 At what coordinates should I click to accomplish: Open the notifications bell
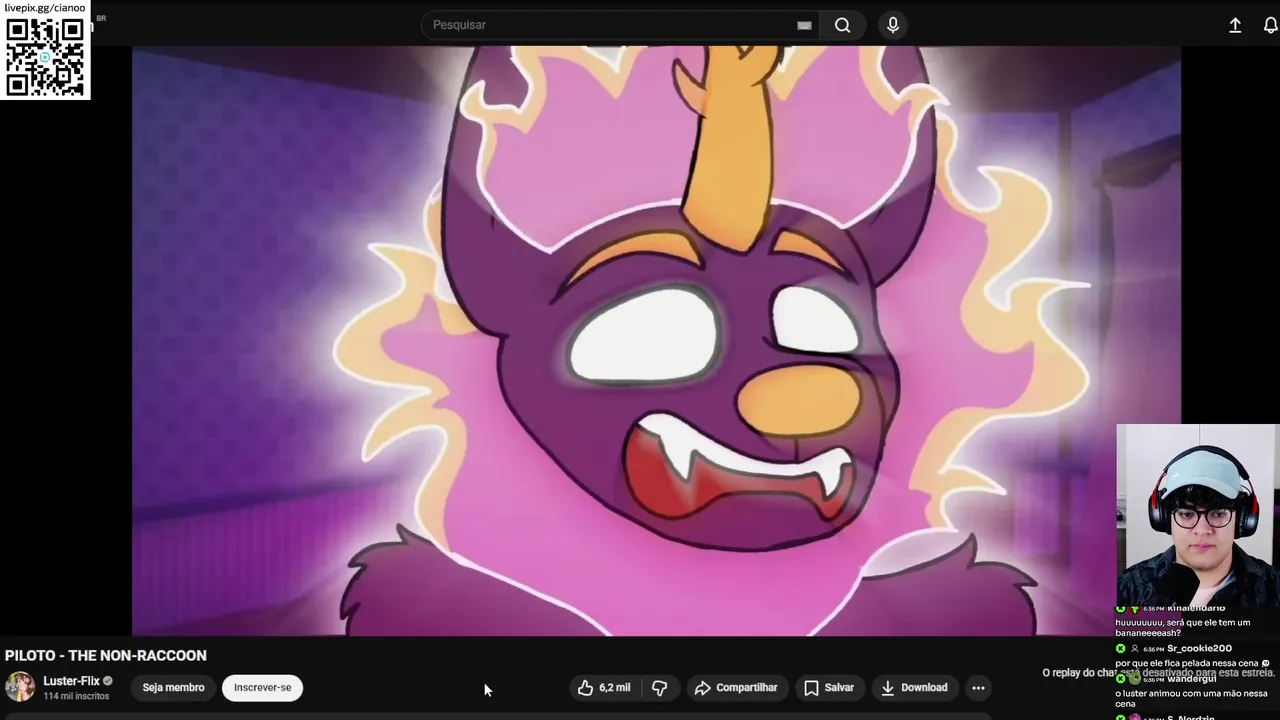click(x=1271, y=26)
